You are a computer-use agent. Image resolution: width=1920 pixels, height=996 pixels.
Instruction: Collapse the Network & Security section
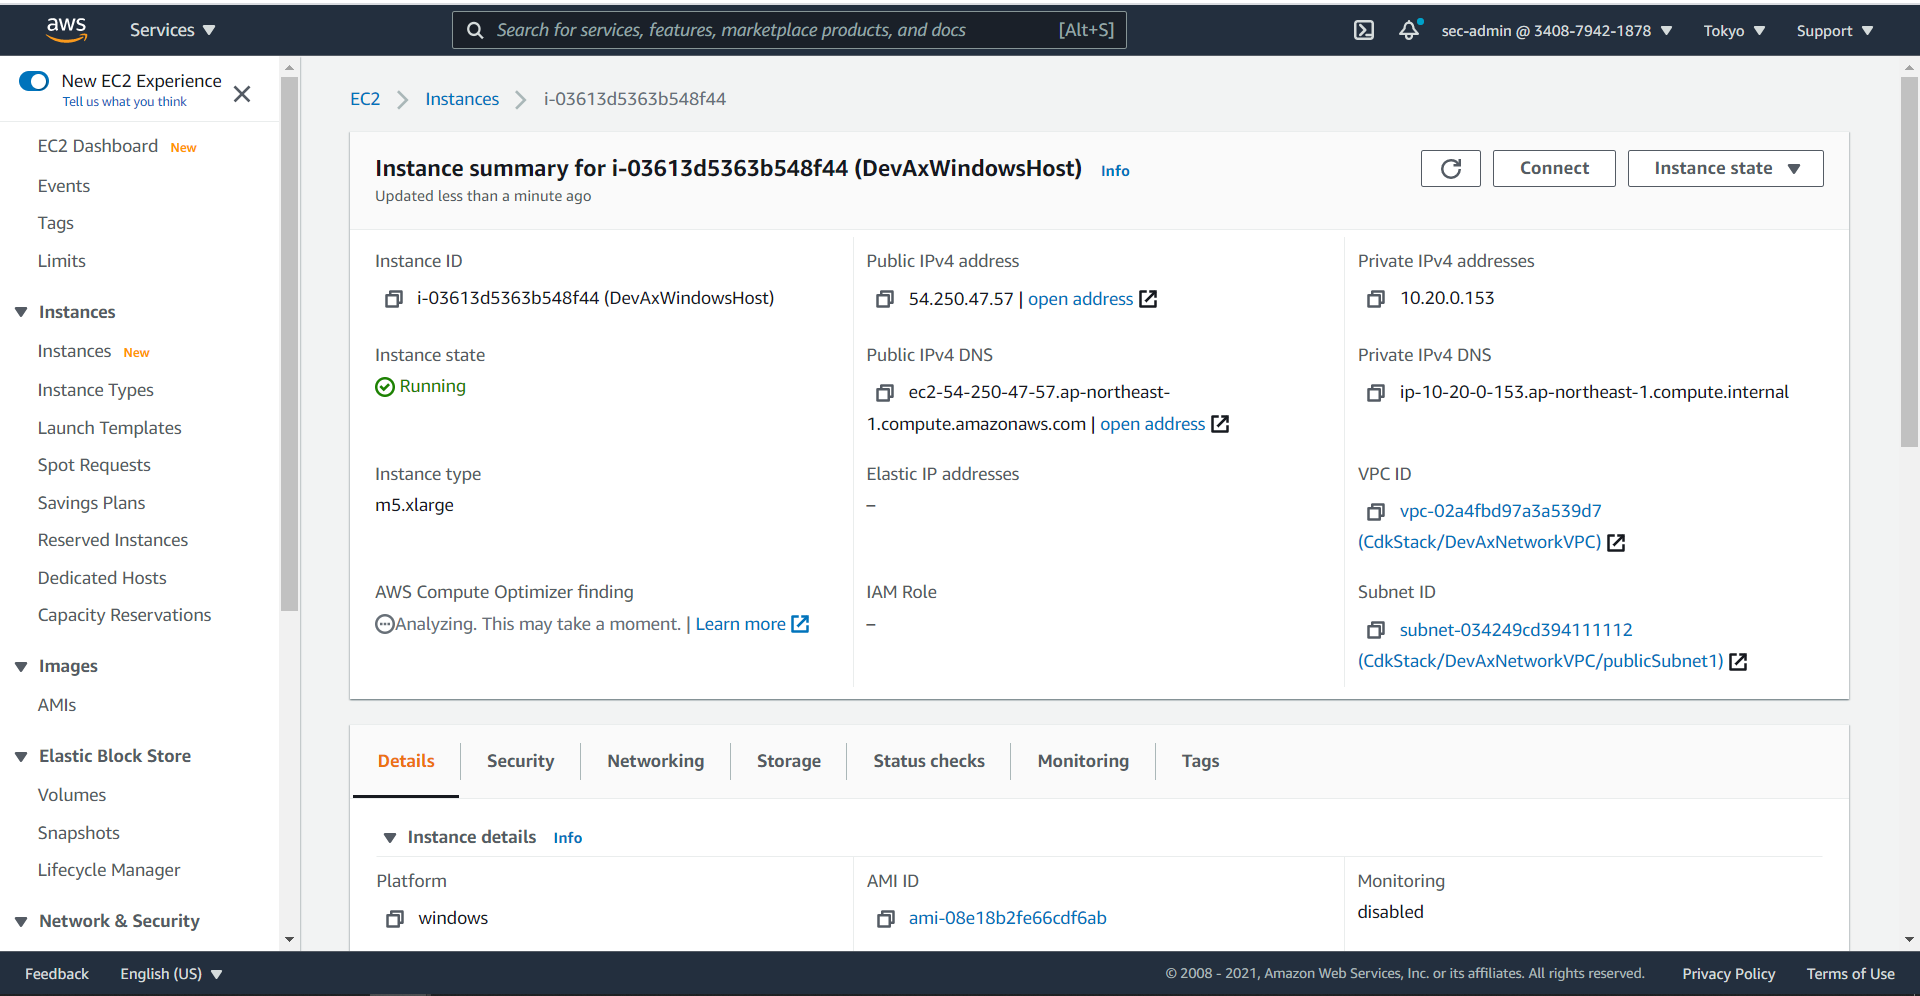pos(21,921)
